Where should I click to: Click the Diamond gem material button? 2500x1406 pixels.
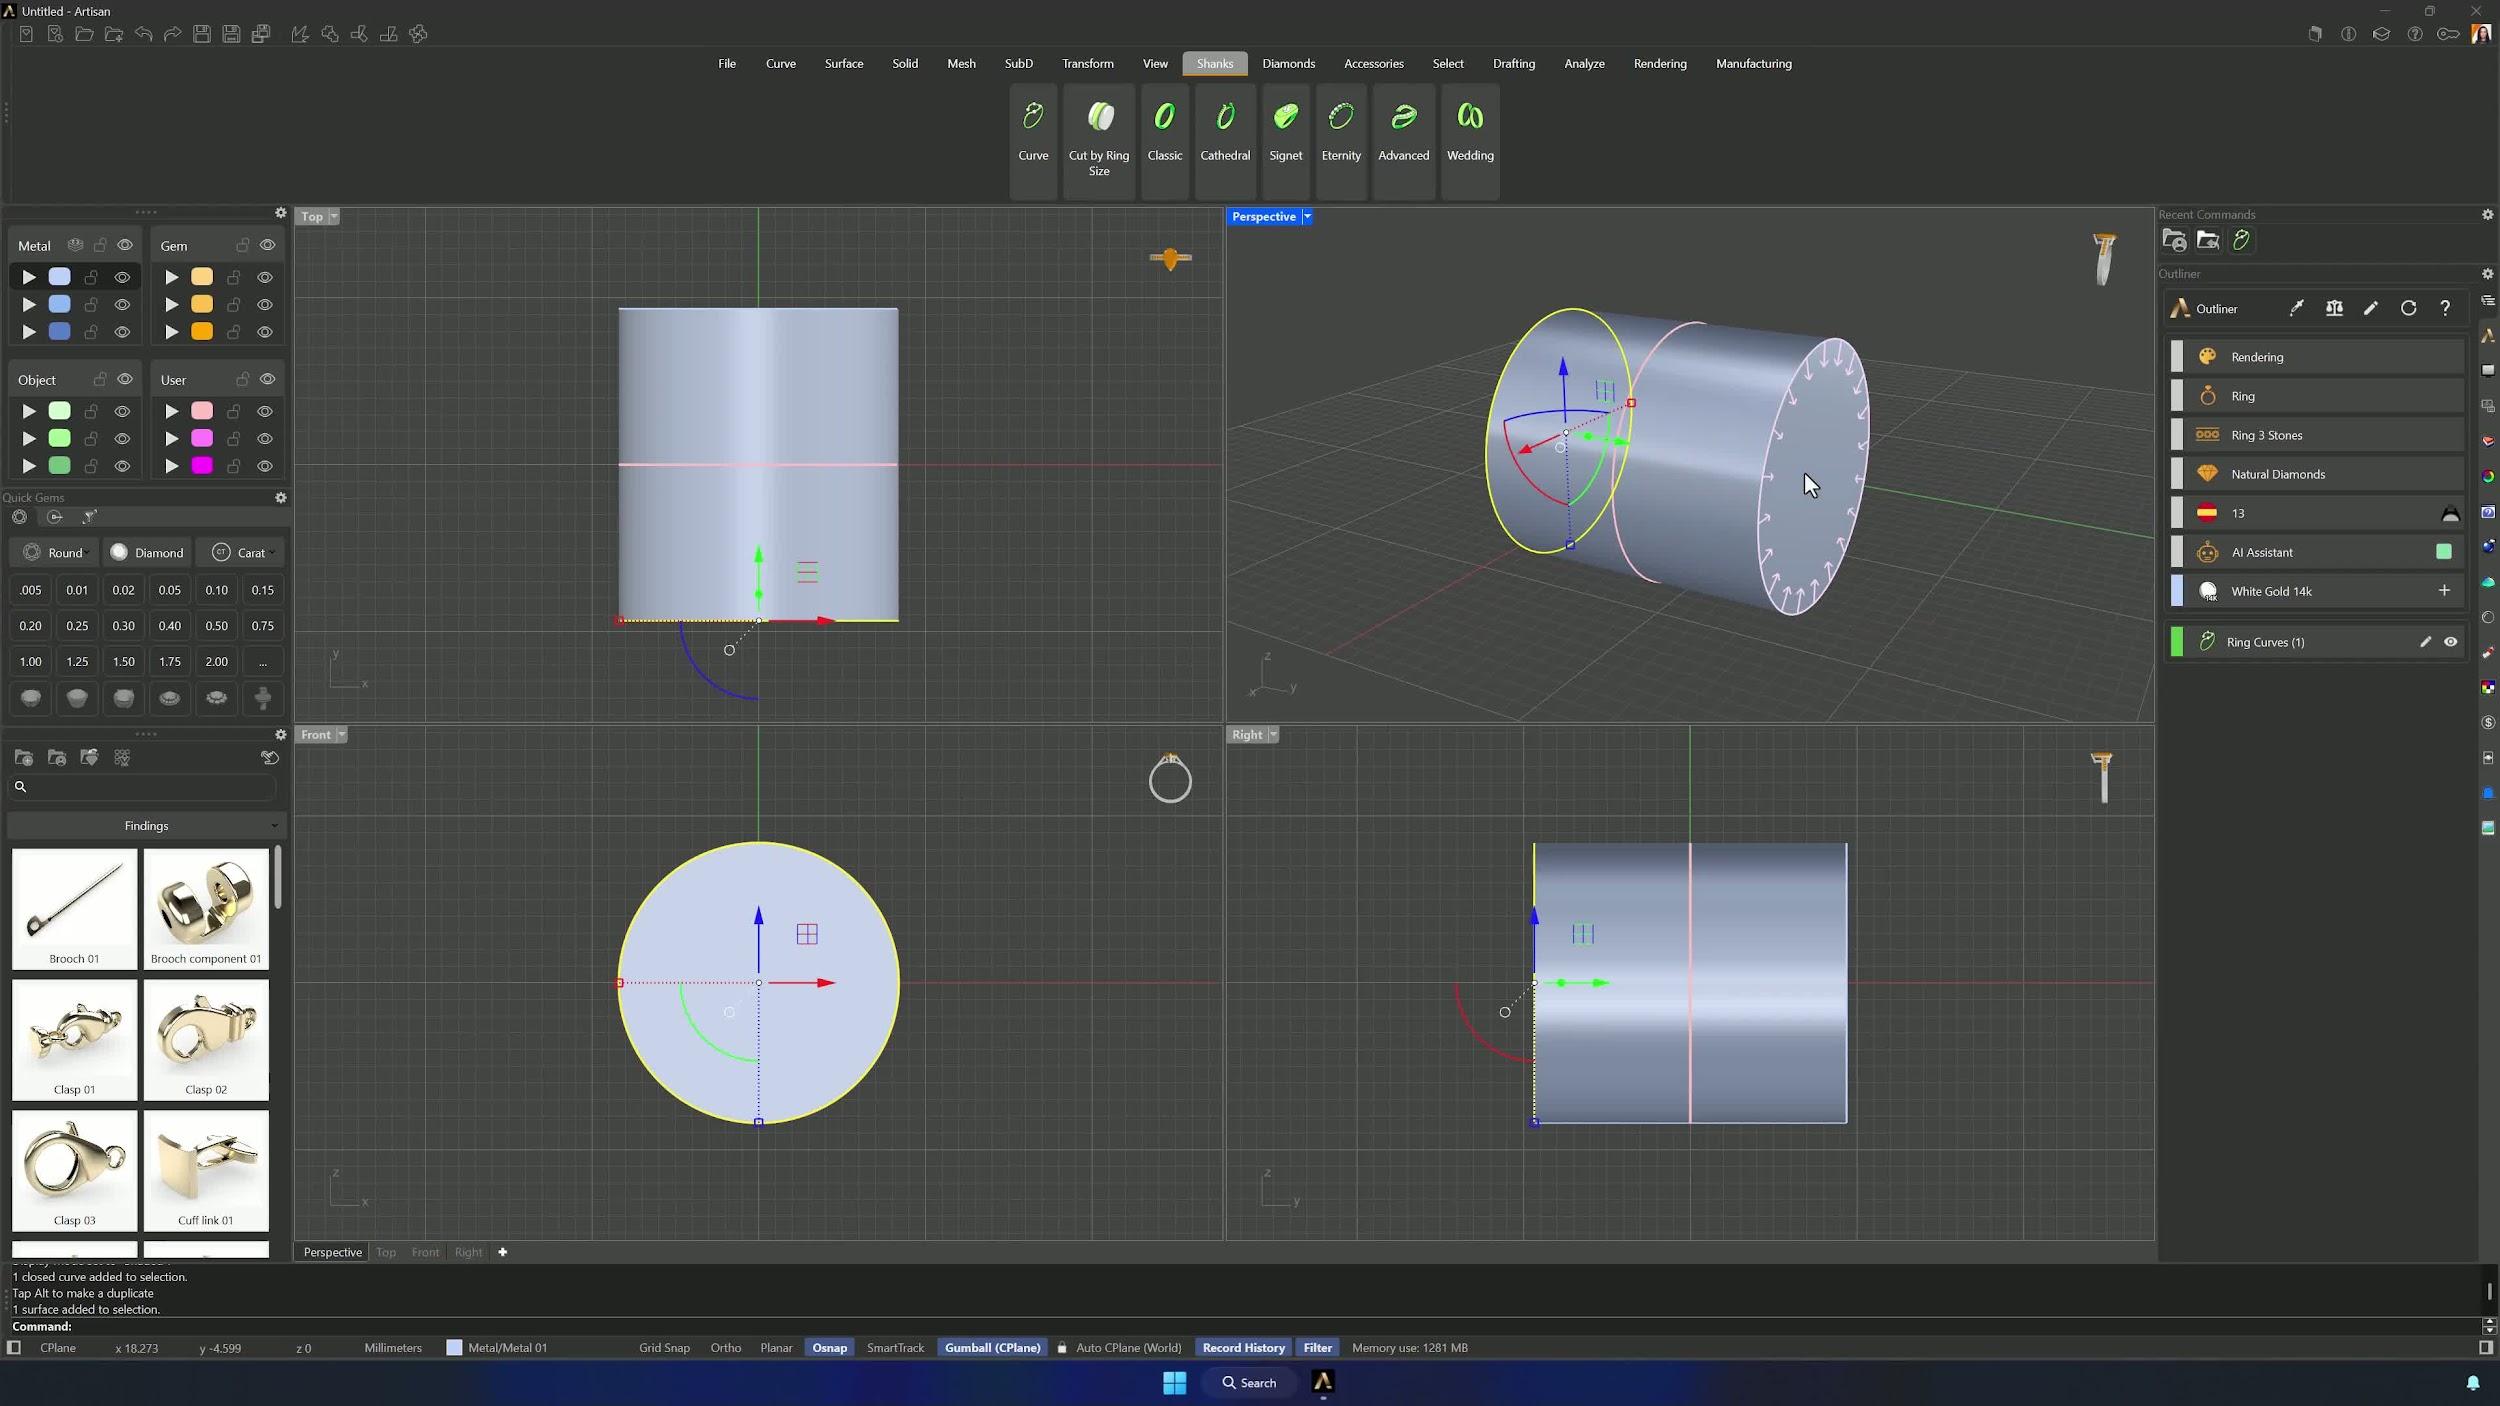[x=147, y=552]
